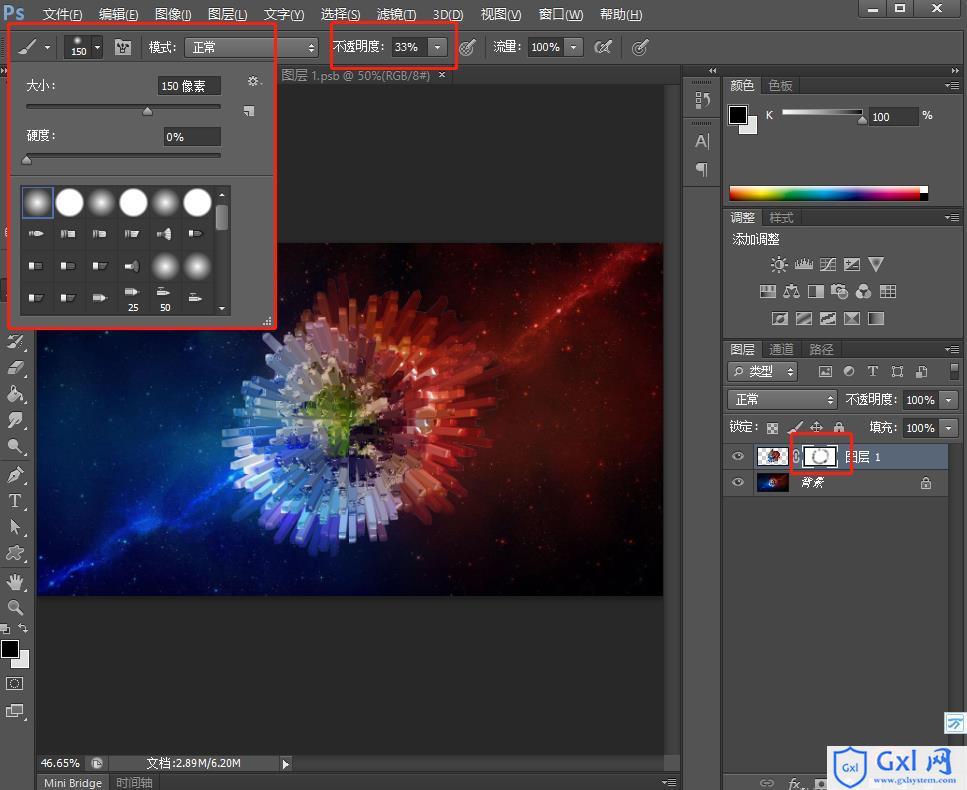The width and height of the screenshot is (967, 790).
Task: Switch to the 样式 tab
Action: [x=781, y=217]
